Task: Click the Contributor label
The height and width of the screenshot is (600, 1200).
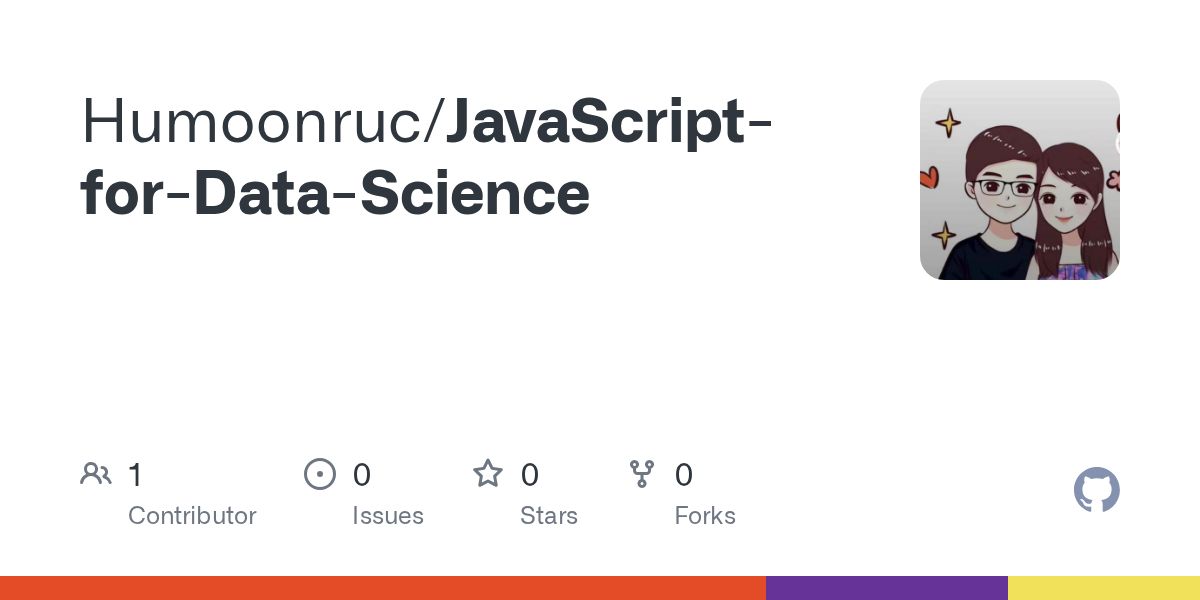Action: coord(192,516)
